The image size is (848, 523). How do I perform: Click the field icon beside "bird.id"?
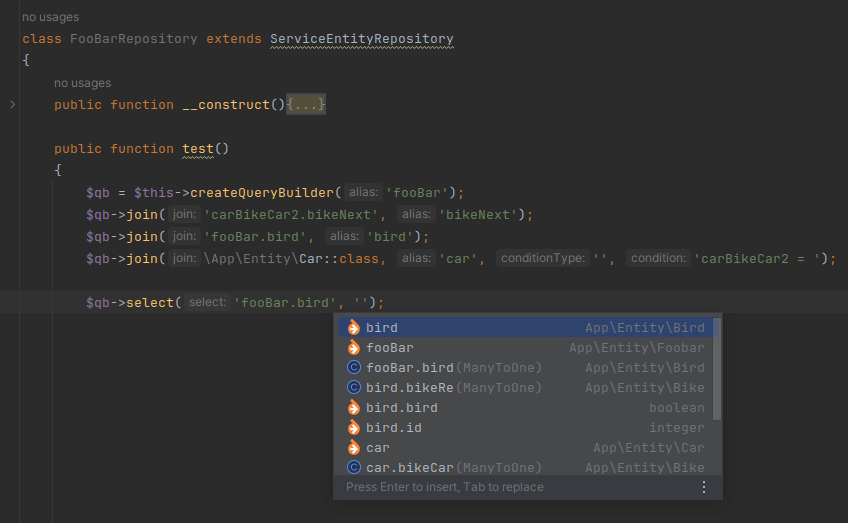[353, 428]
